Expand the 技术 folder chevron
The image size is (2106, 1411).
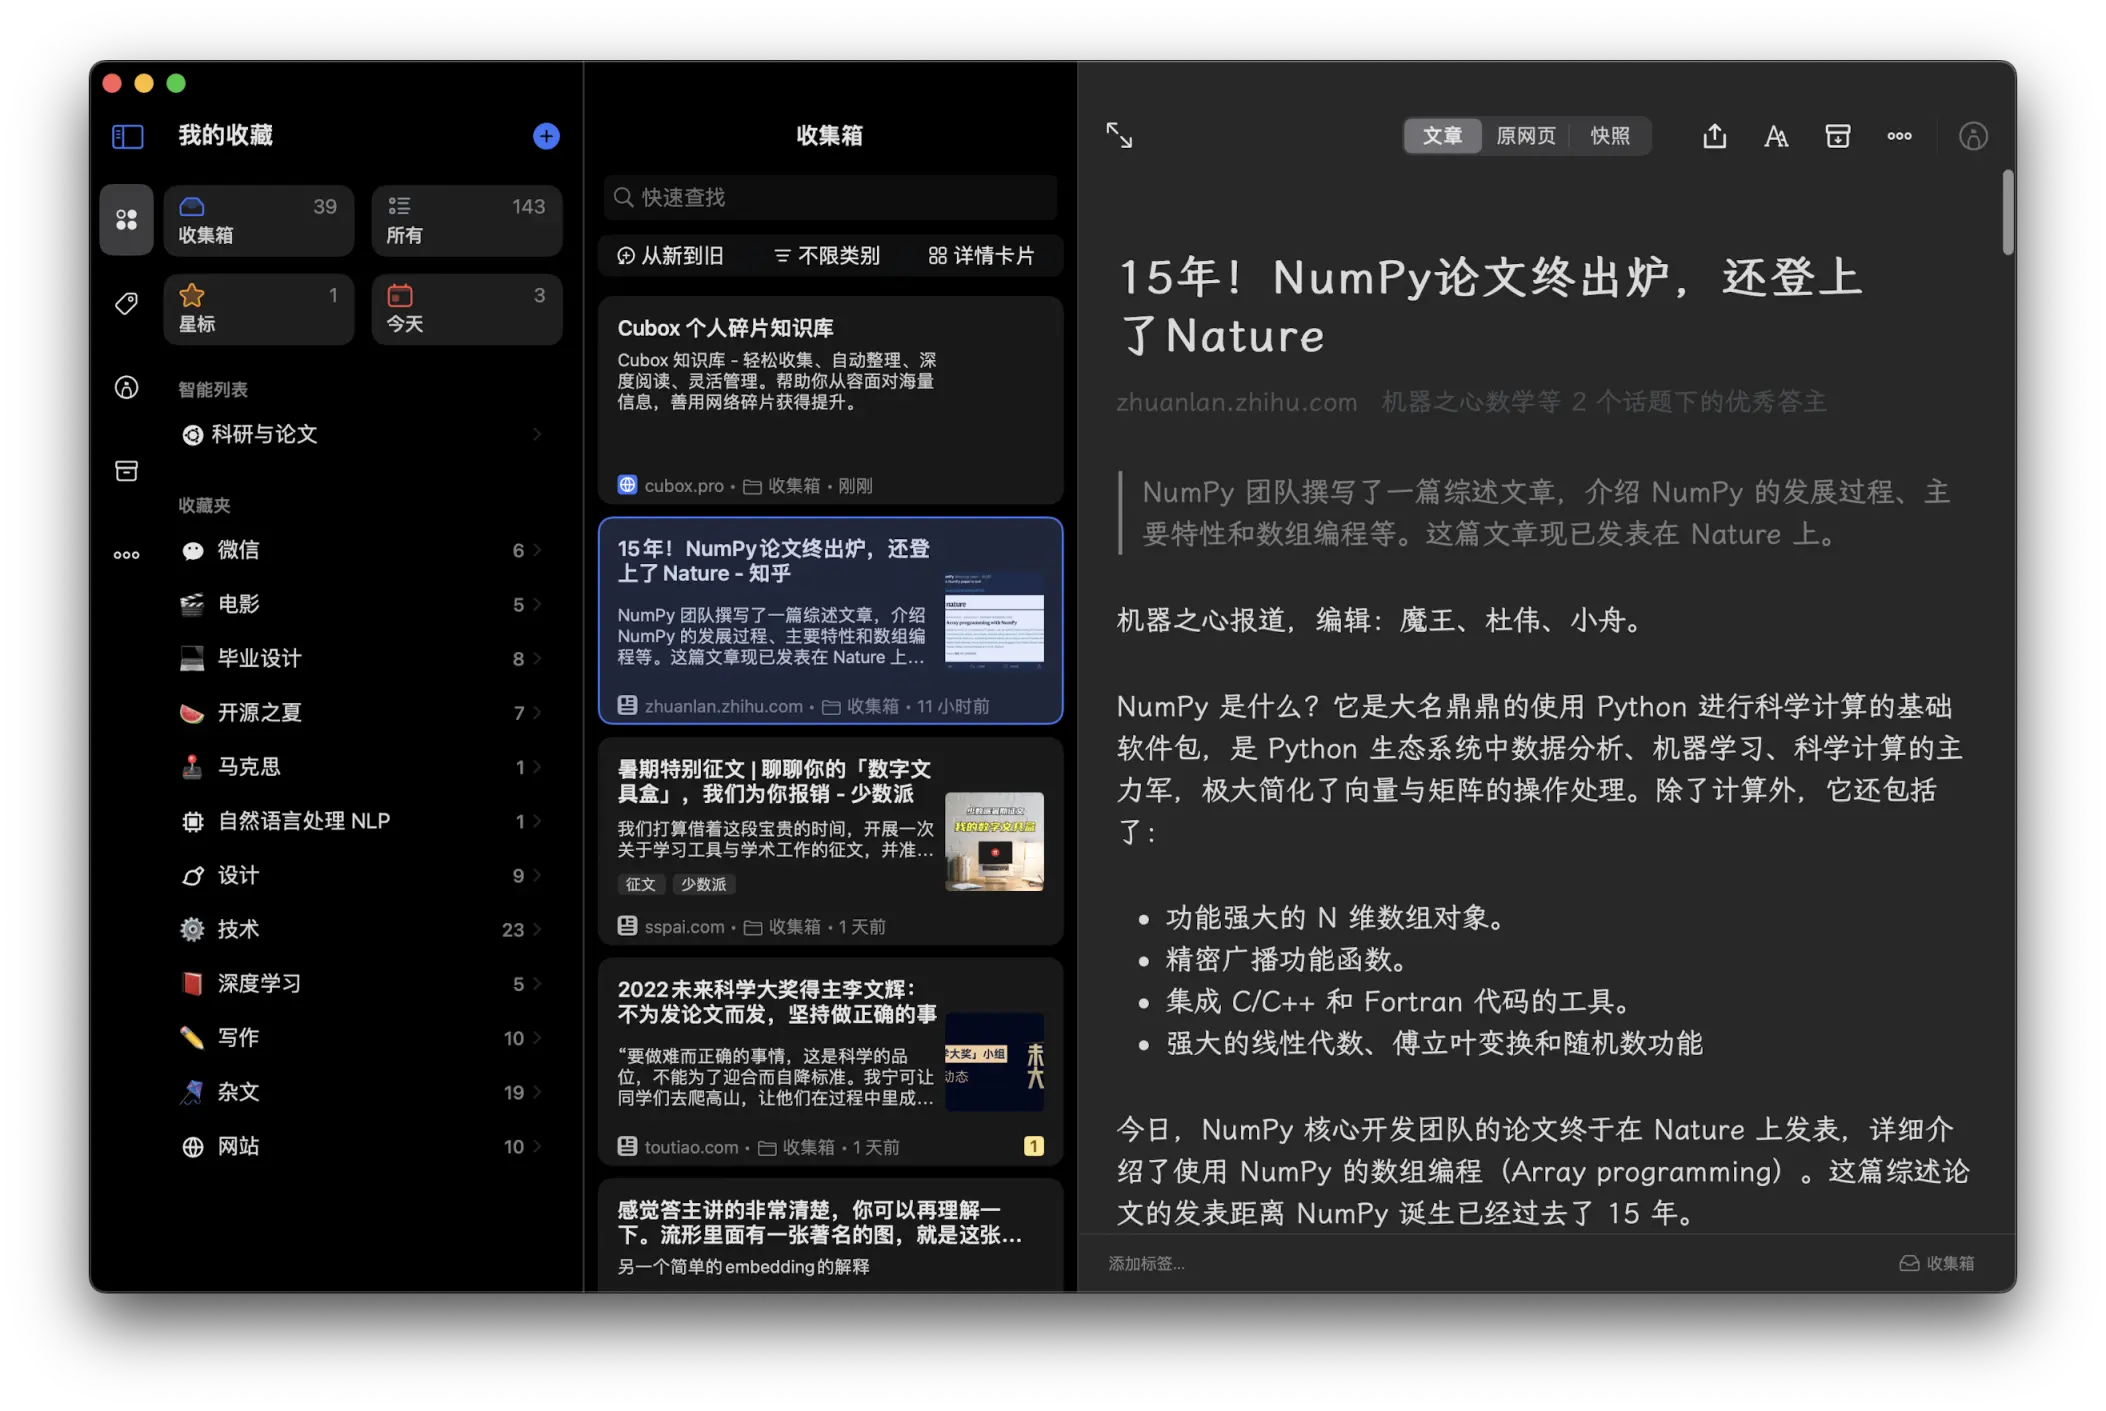[538, 929]
